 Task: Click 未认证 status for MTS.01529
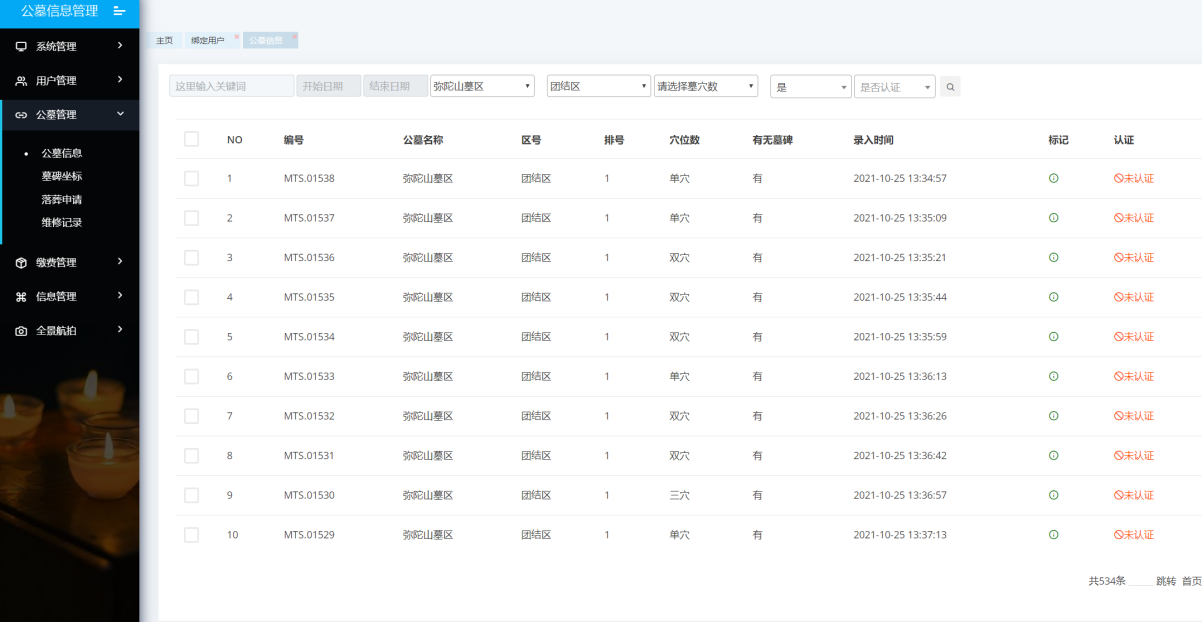tap(1134, 535)
